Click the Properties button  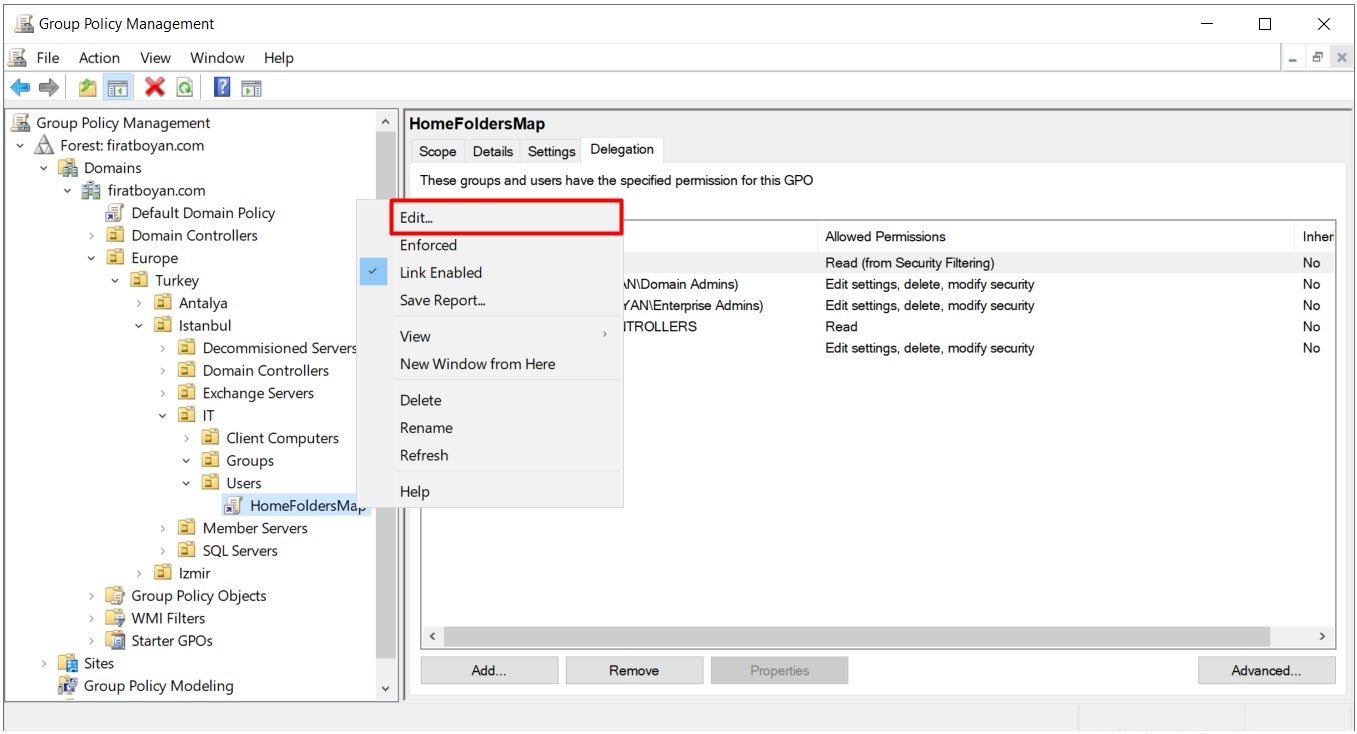click(779, 671)
